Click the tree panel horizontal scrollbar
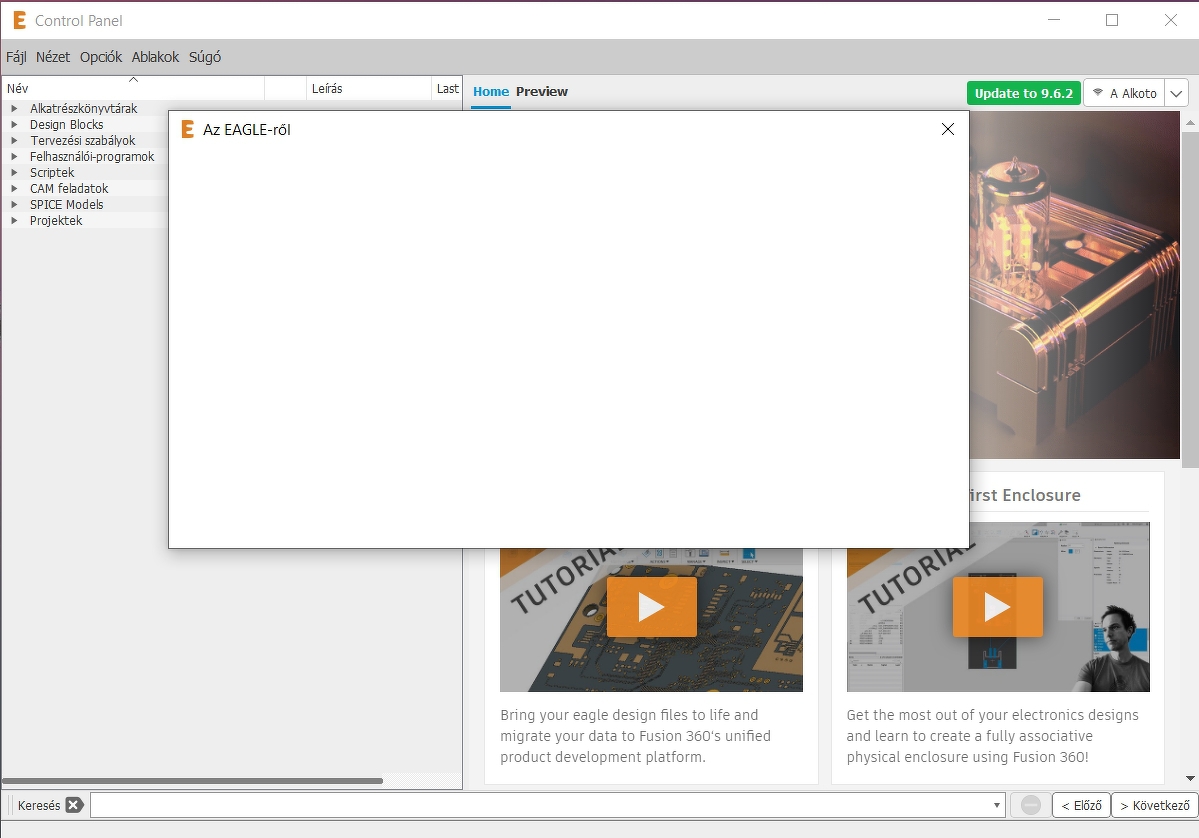This screenshot has width=1199, height=838. click(x=192, y=781)
